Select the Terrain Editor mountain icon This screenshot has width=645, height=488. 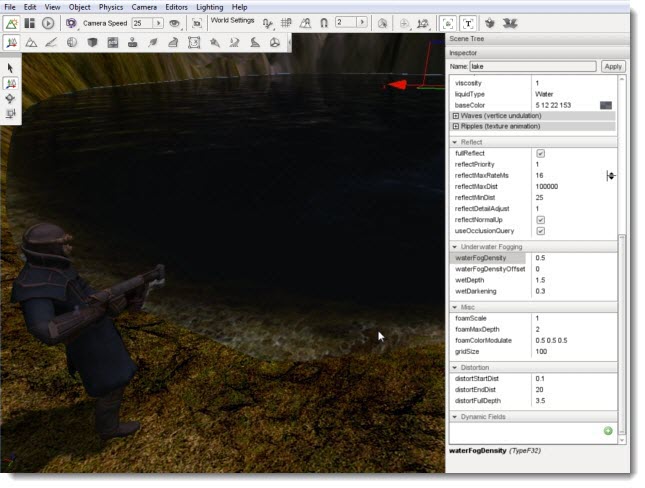point(31,42)
